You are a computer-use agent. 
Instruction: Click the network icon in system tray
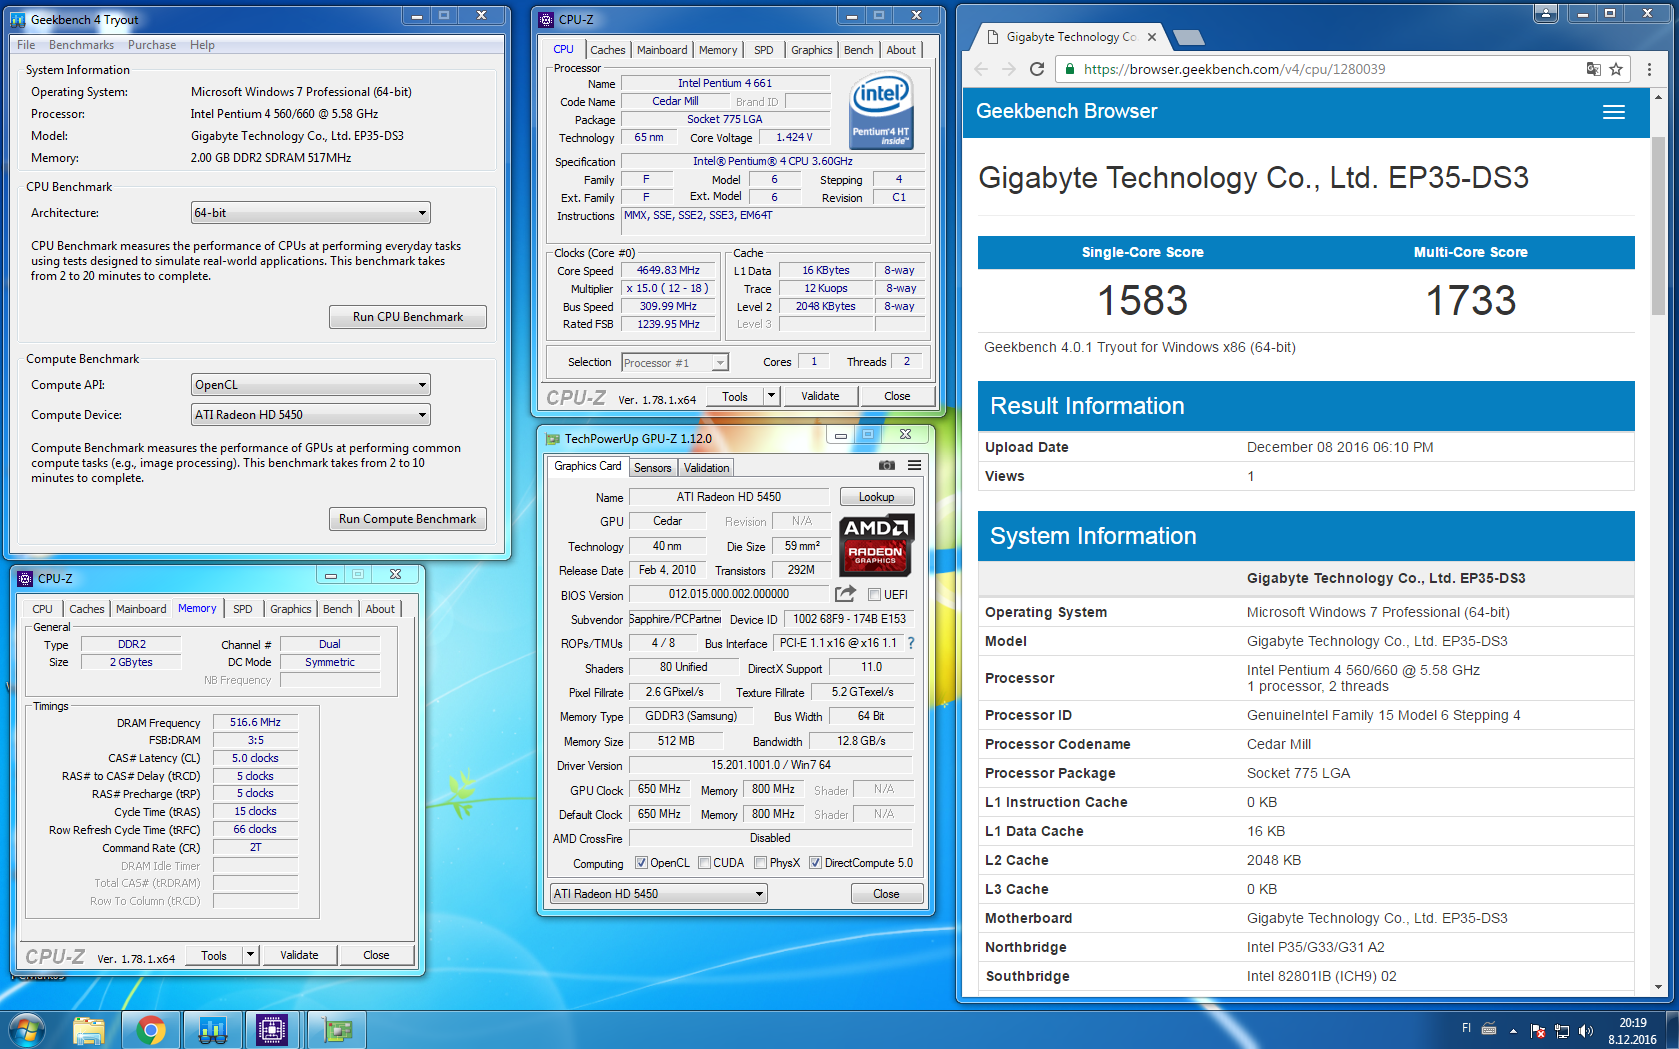click(x=1562, y=1031)
